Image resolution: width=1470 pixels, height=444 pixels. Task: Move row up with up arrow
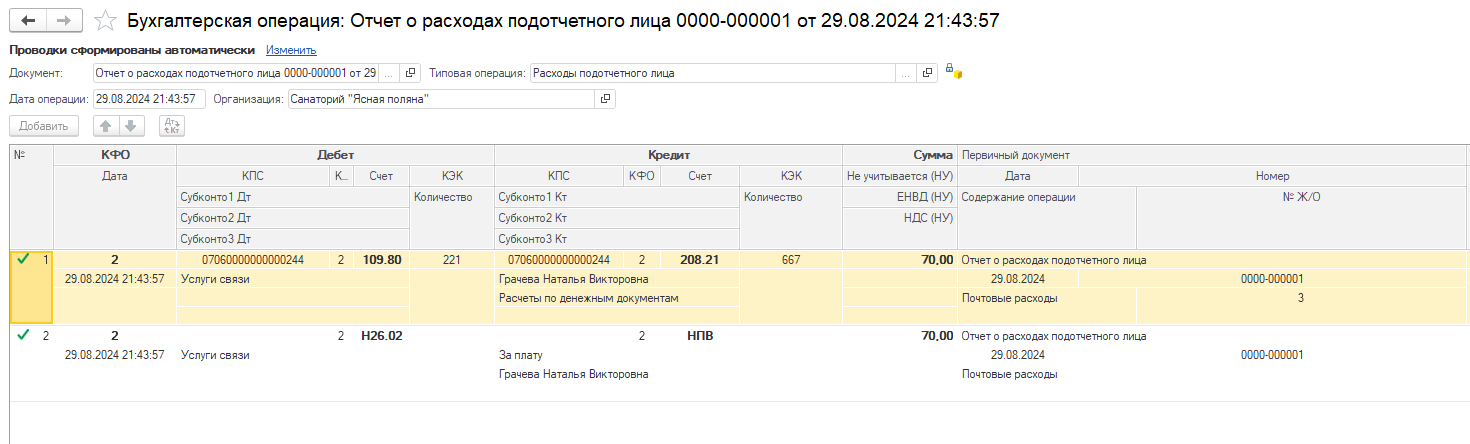106,126
